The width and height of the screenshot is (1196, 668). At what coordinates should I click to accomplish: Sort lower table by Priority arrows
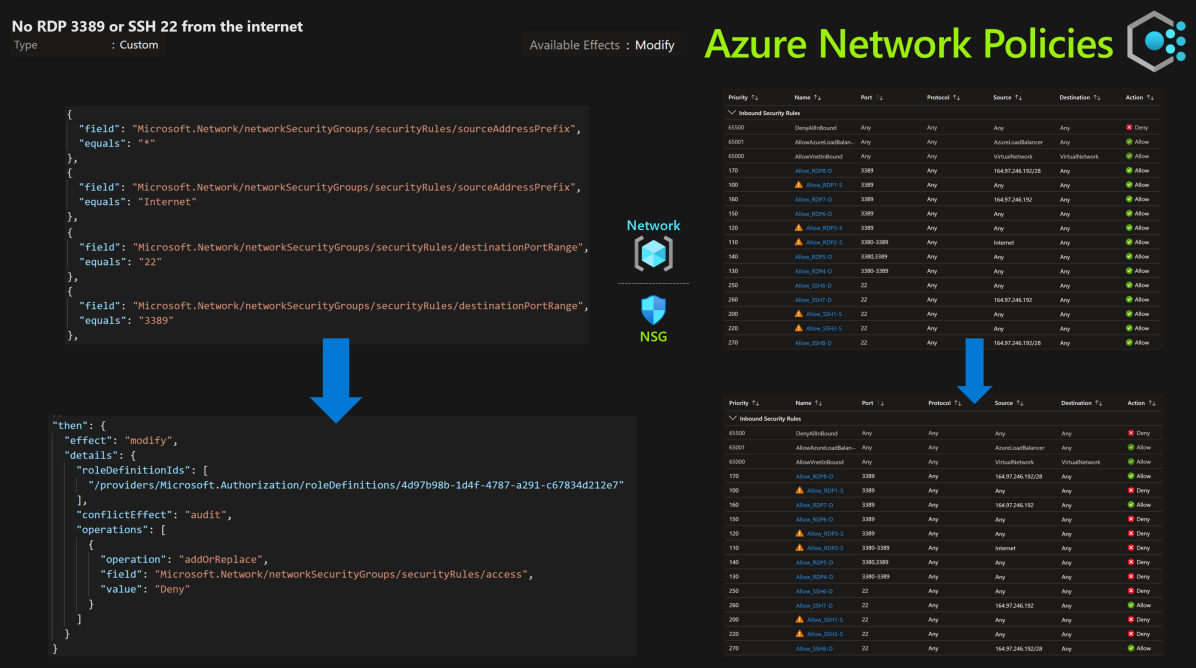755,403
